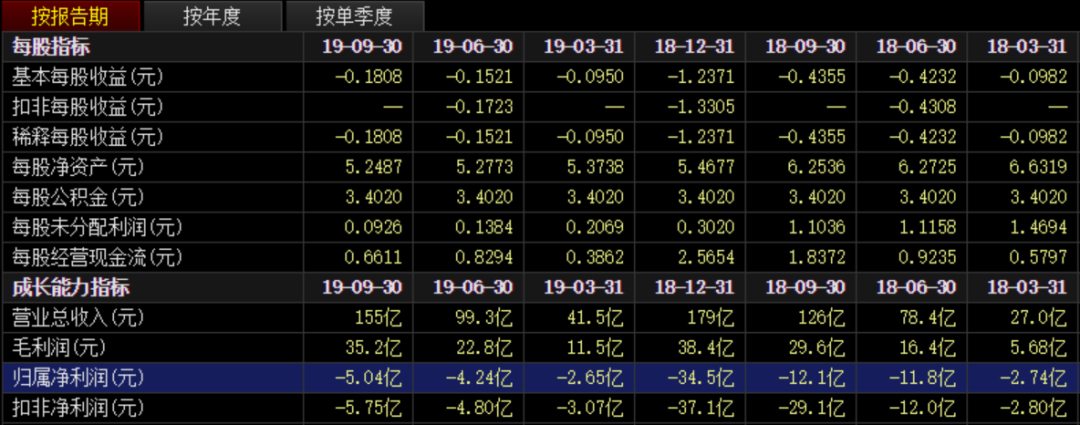Click the -1.2371 基本每股收益 value
Screen dimensions: 1080x425
701,76
